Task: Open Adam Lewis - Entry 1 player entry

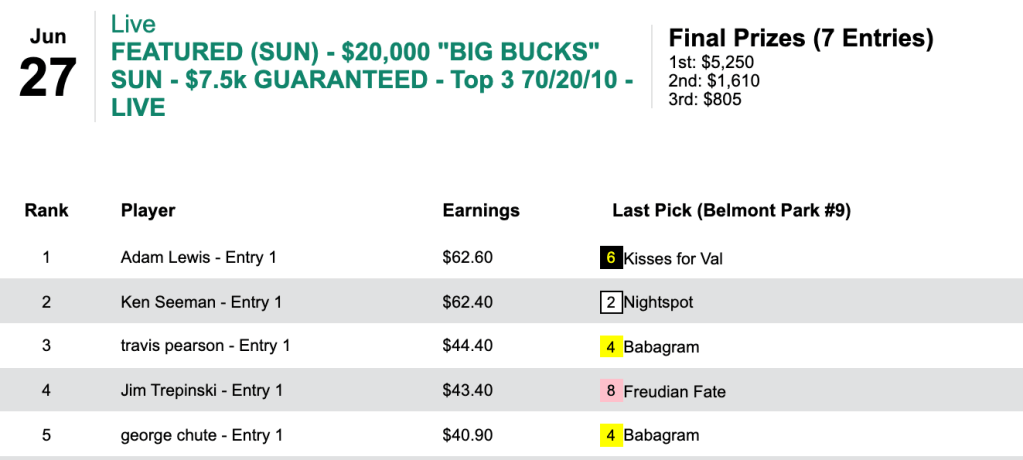Action: tap(198, 258)
